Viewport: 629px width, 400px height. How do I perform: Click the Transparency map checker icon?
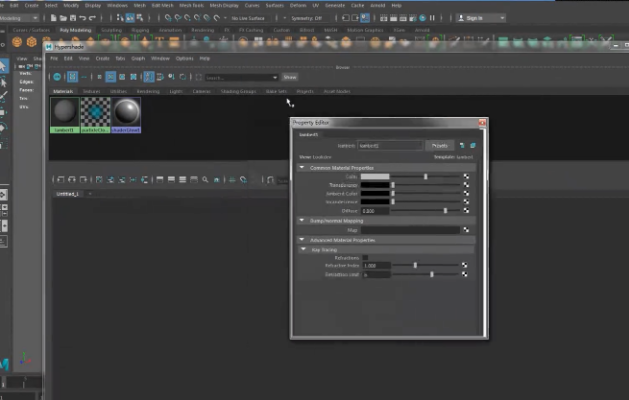click(x=466, y=185)
